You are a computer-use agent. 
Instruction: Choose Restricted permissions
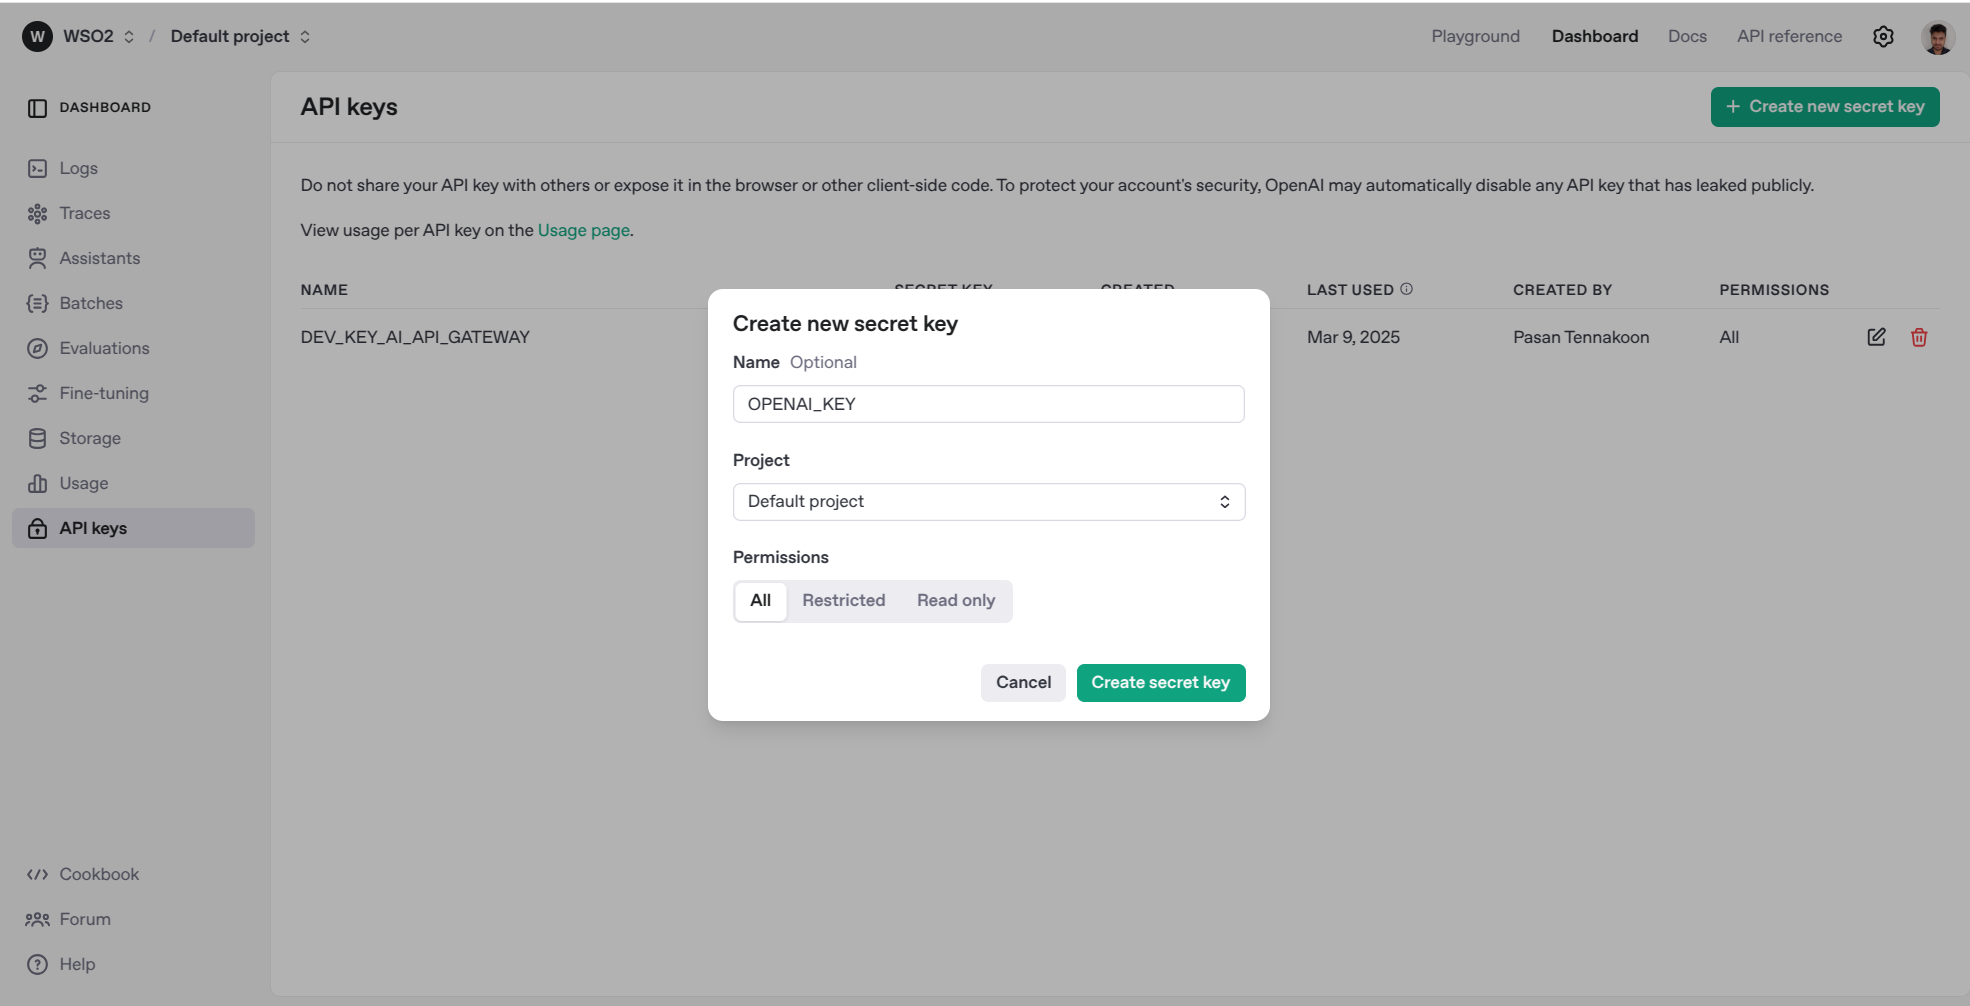(843, 601)
